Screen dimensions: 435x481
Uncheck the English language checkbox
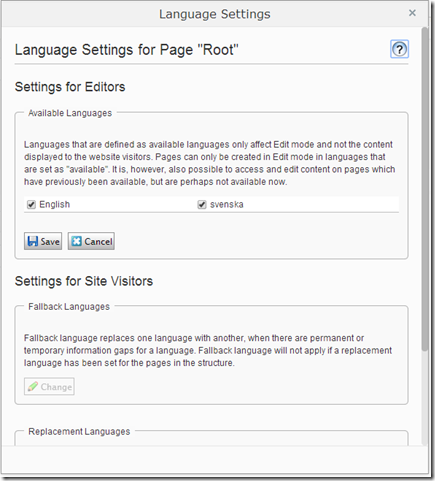[31, 204]
